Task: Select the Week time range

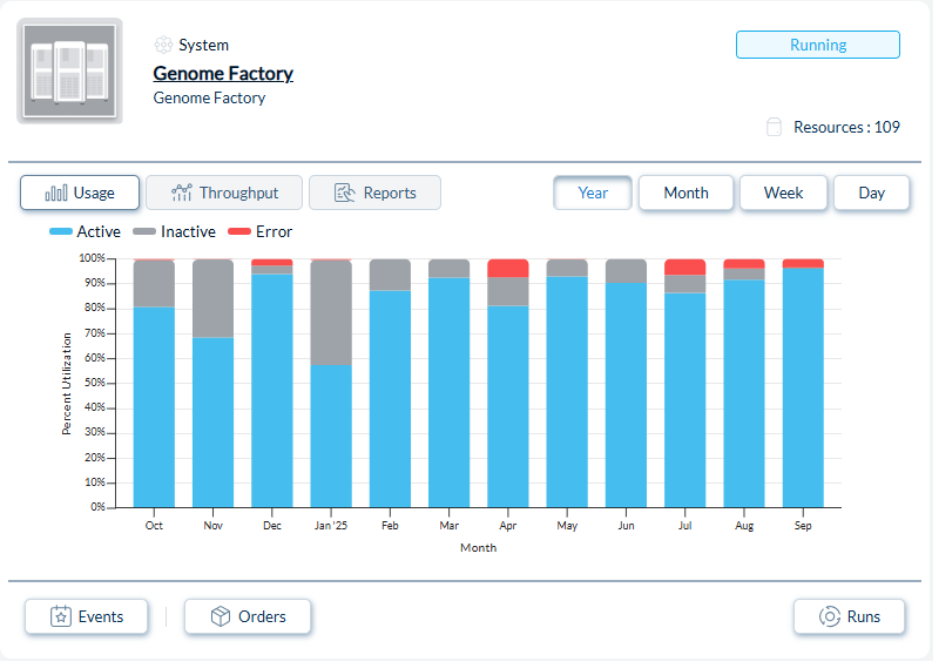Action: pos(783,193)
